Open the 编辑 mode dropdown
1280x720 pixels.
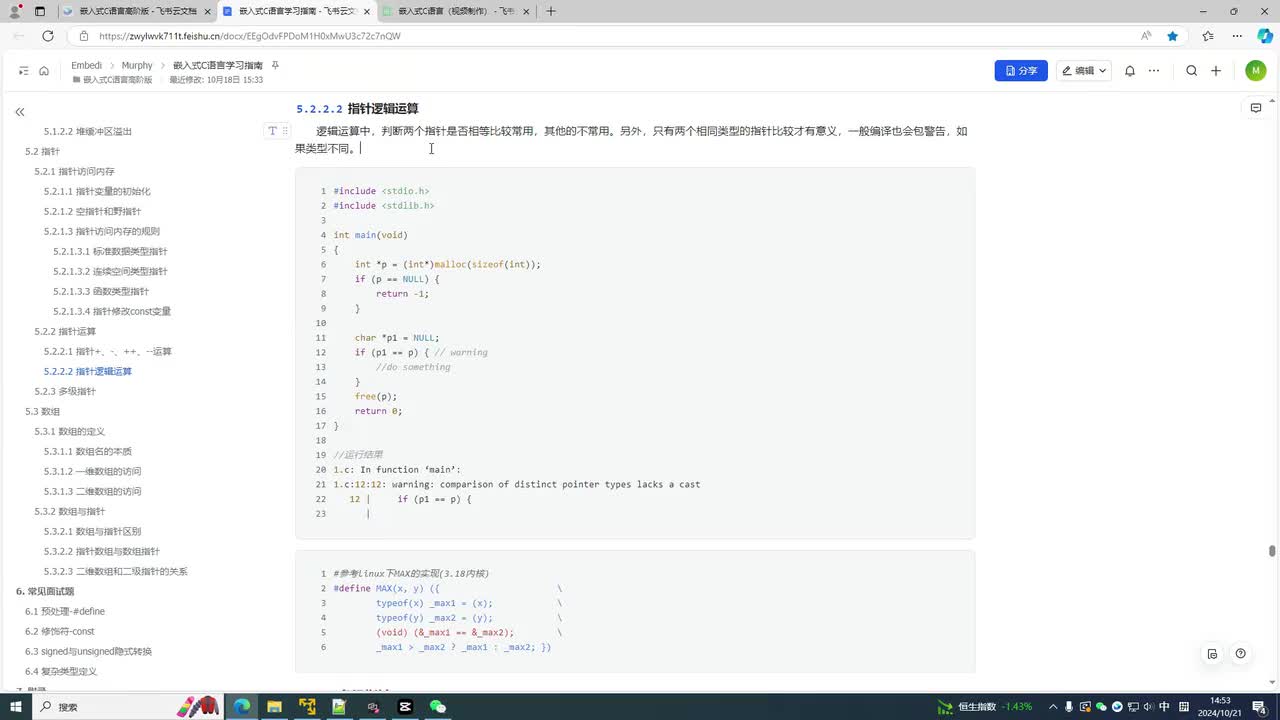[x=1084, y=71]
